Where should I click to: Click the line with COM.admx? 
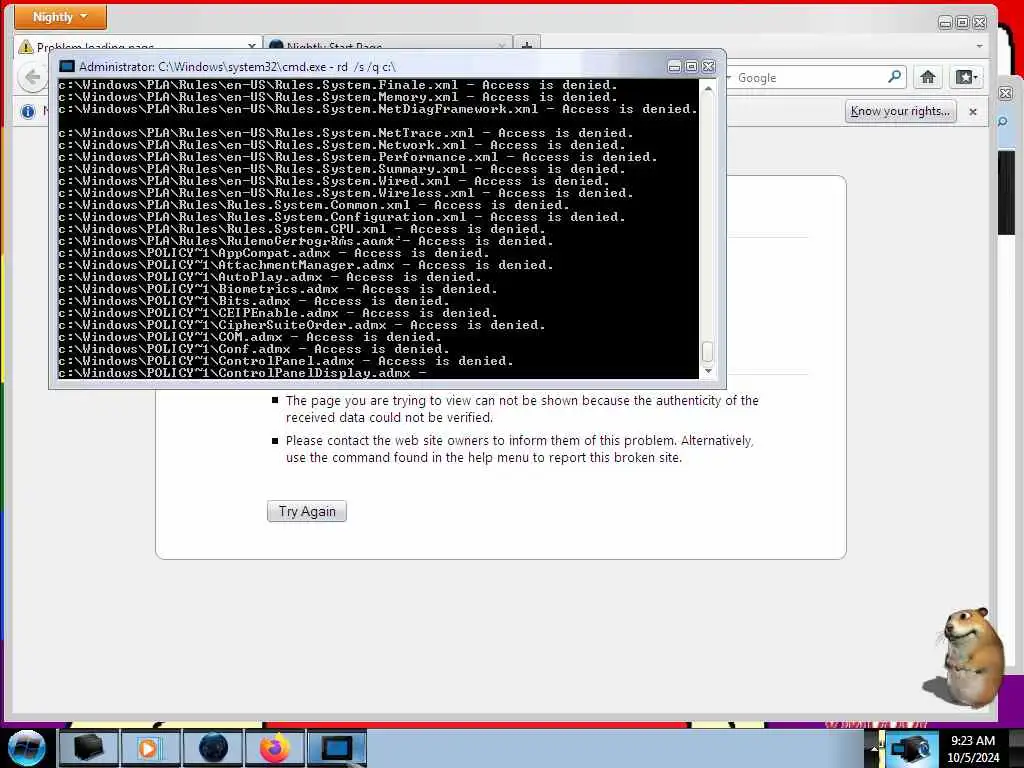click(x=249, y=337)
